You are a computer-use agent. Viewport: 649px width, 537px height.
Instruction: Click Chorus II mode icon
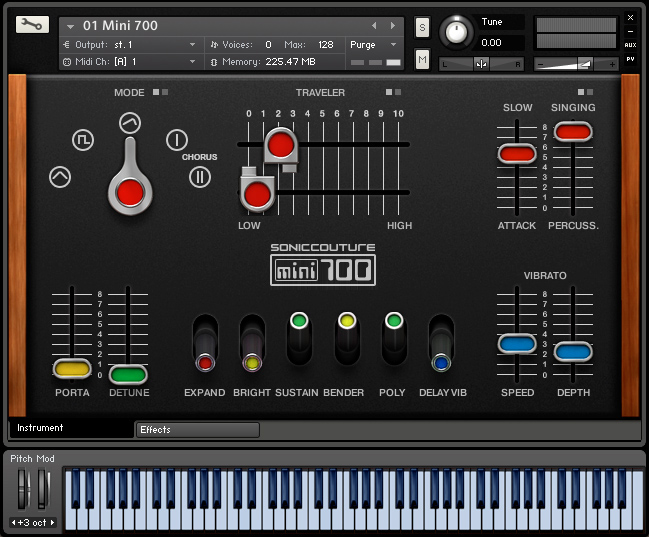[200, 177]
